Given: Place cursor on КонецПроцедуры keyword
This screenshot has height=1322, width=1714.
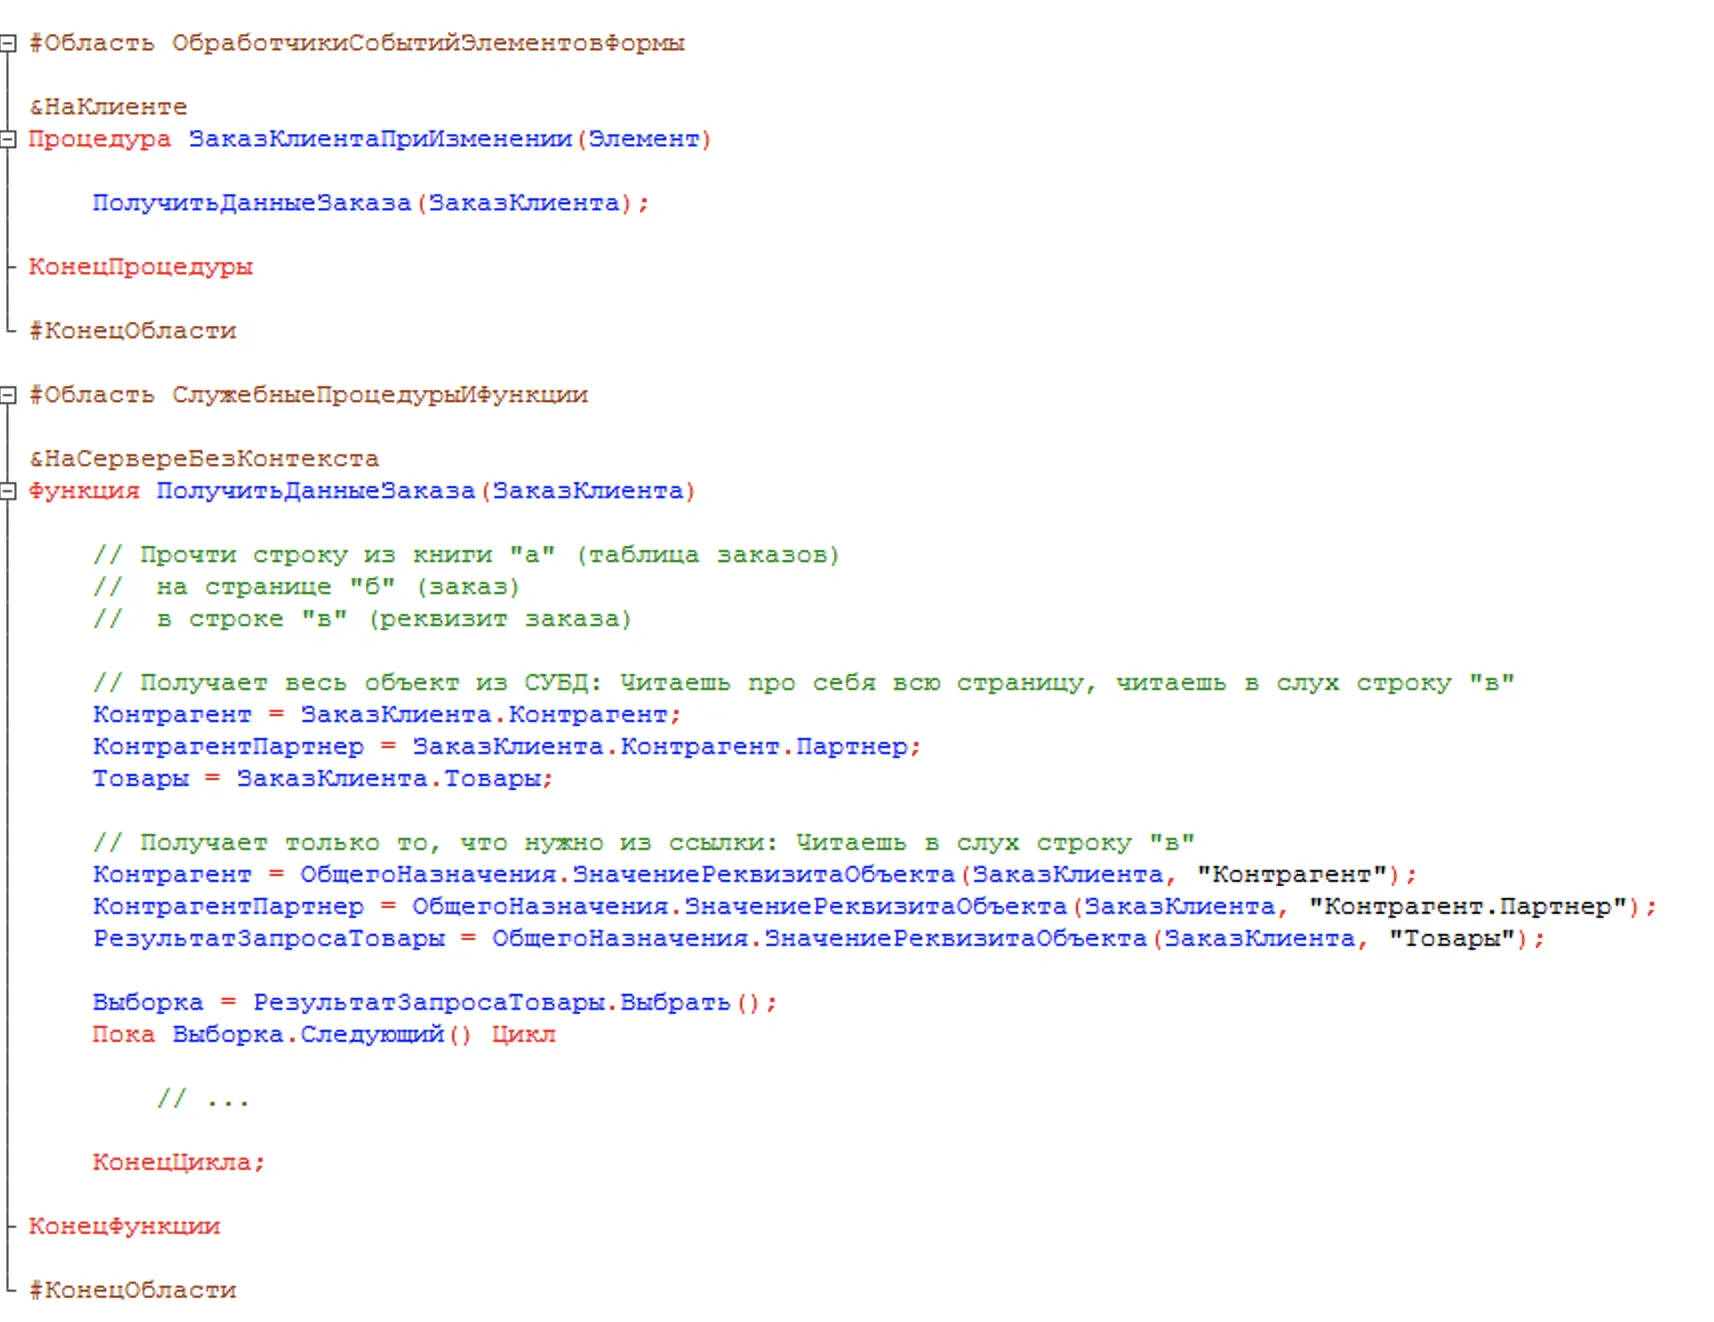Looking at the screenshot, I should tap(140, 267).
